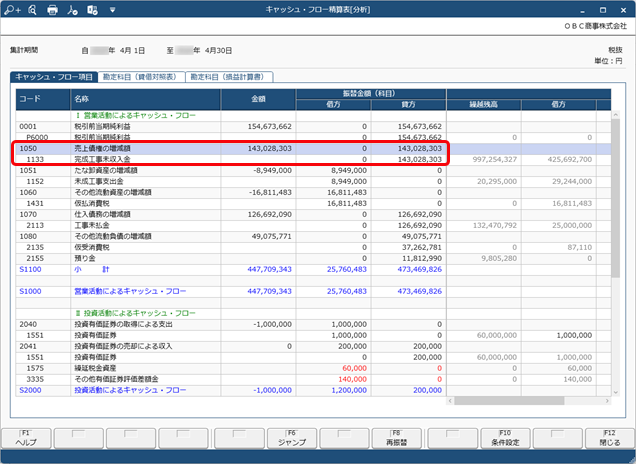Click the scroll-left arrow of the horizontal scrollbar
The width and height of the screenshot is (636, 464).
(450, 401)
